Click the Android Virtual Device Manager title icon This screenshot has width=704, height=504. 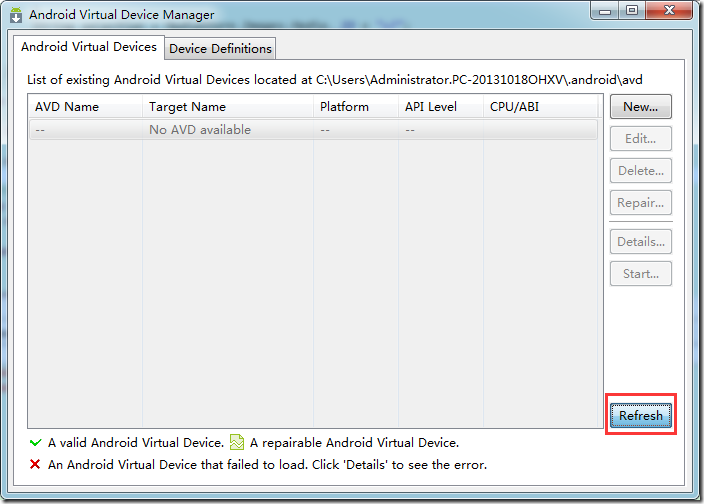pyautogui.click(x=16, y=16)
